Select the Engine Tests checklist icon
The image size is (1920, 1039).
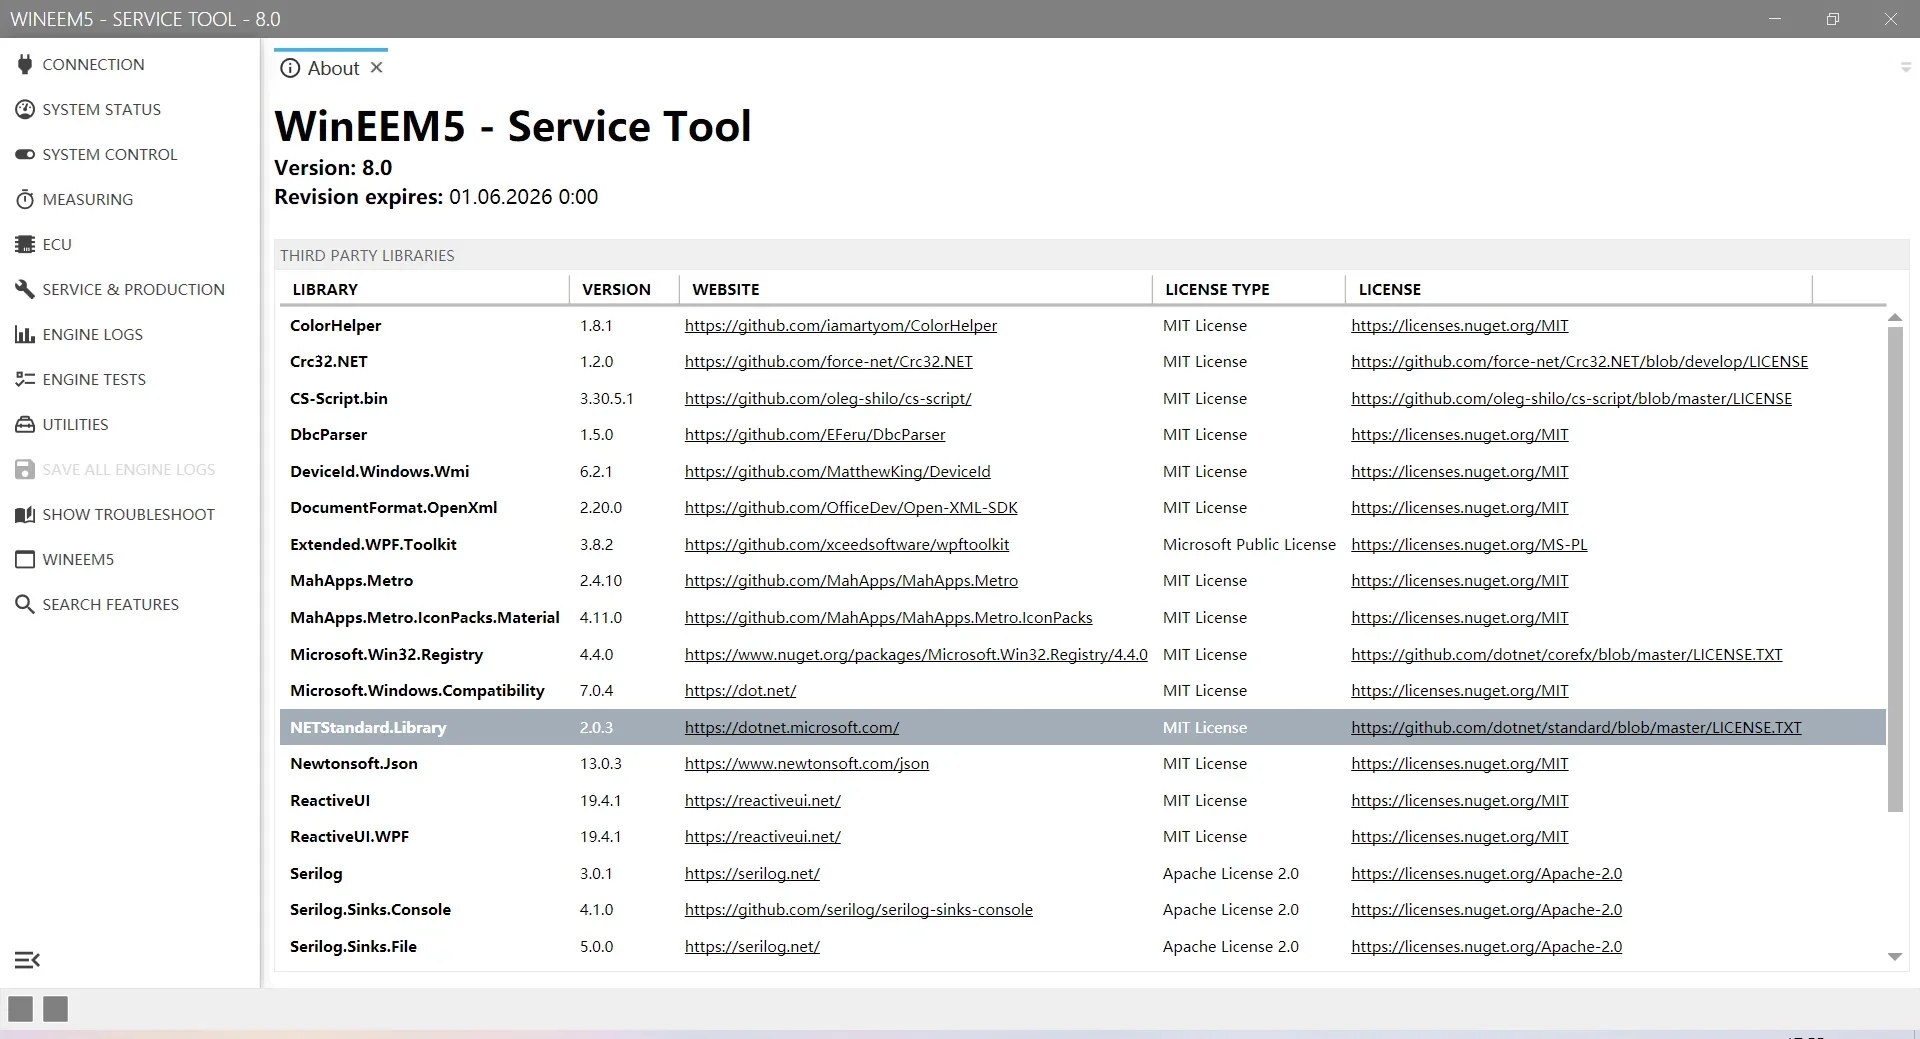tap(25, 379)
